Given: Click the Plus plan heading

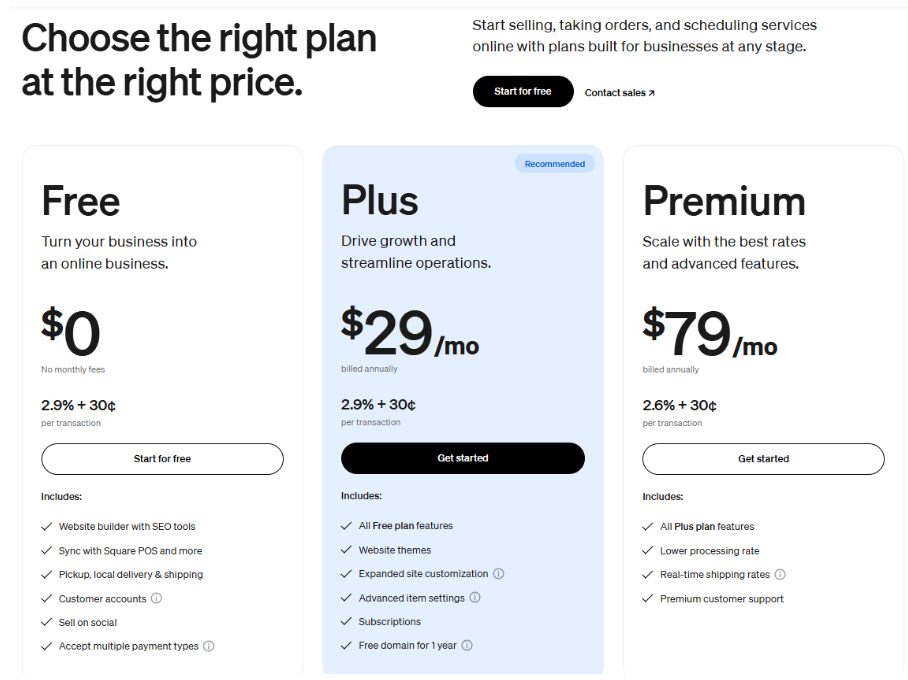Looking at the screenshot, I should click(x=380, y=200).
